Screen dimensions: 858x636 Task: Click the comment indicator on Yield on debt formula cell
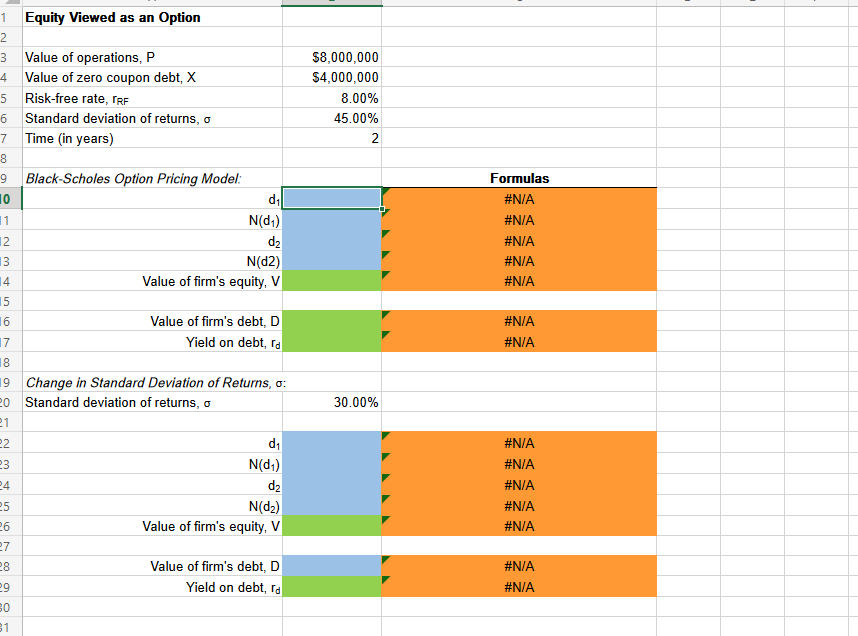point(385,334)
